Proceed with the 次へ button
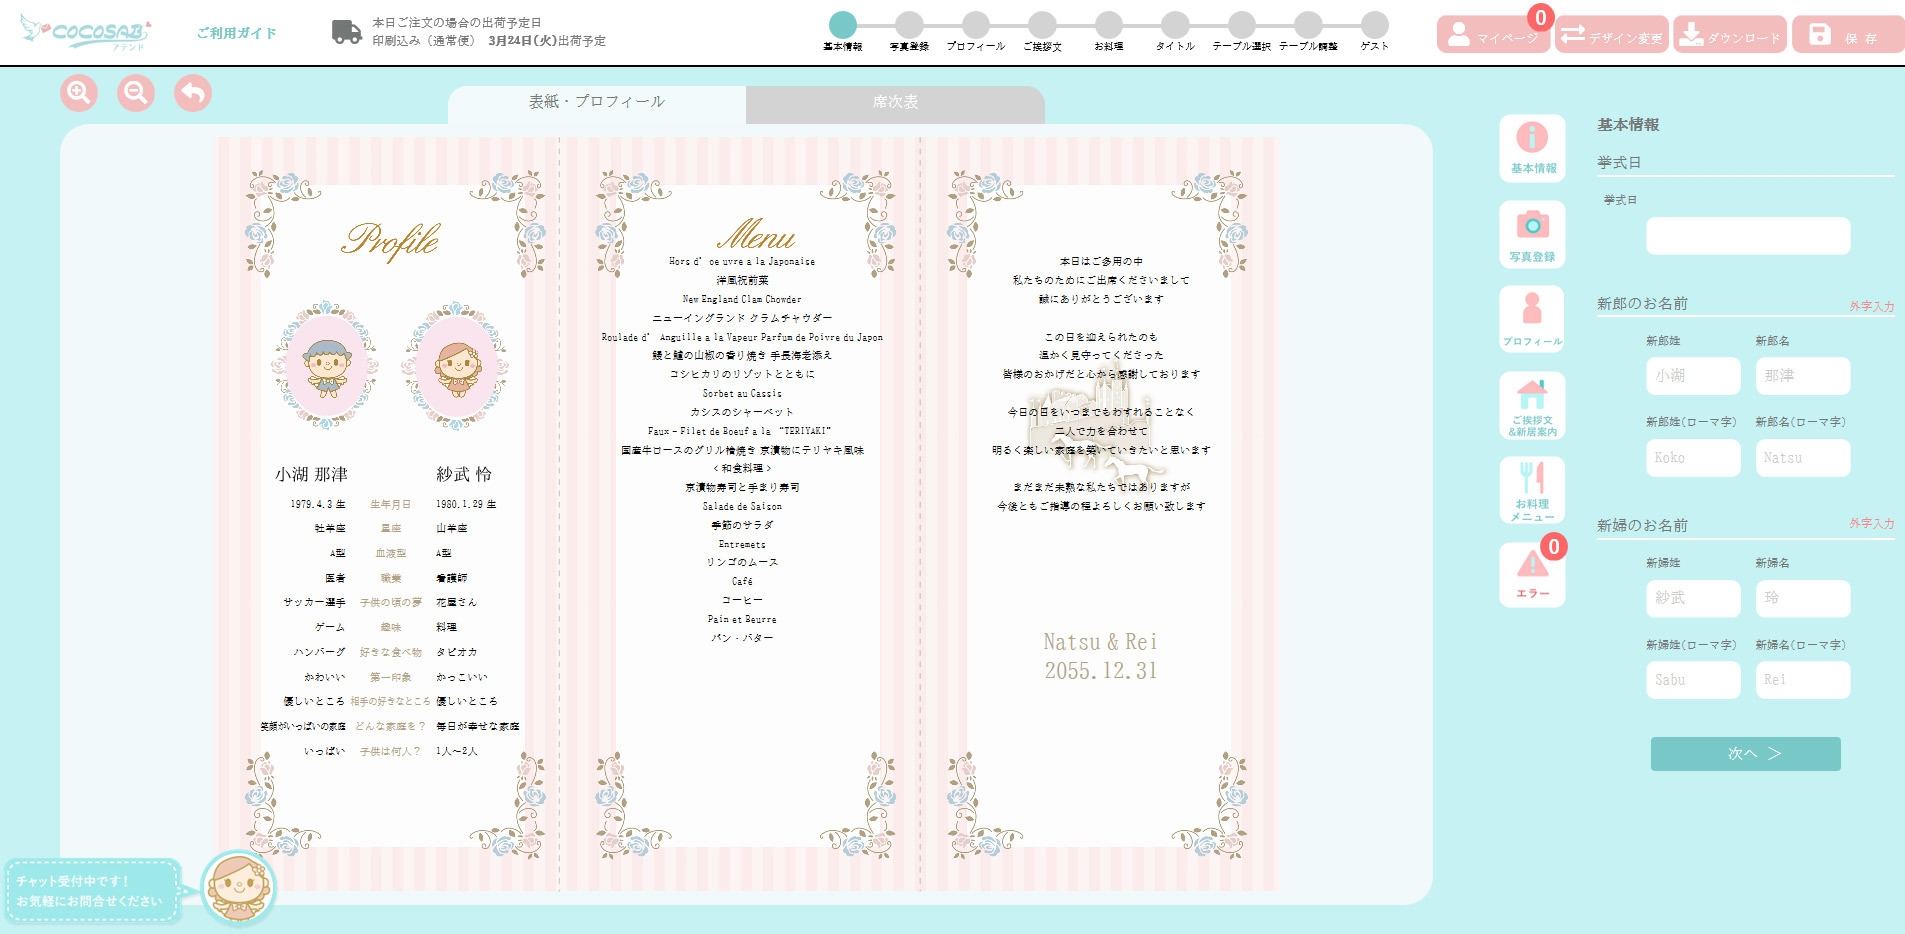Screen dimensions: 1905x934 click(x=1745, y=754)
